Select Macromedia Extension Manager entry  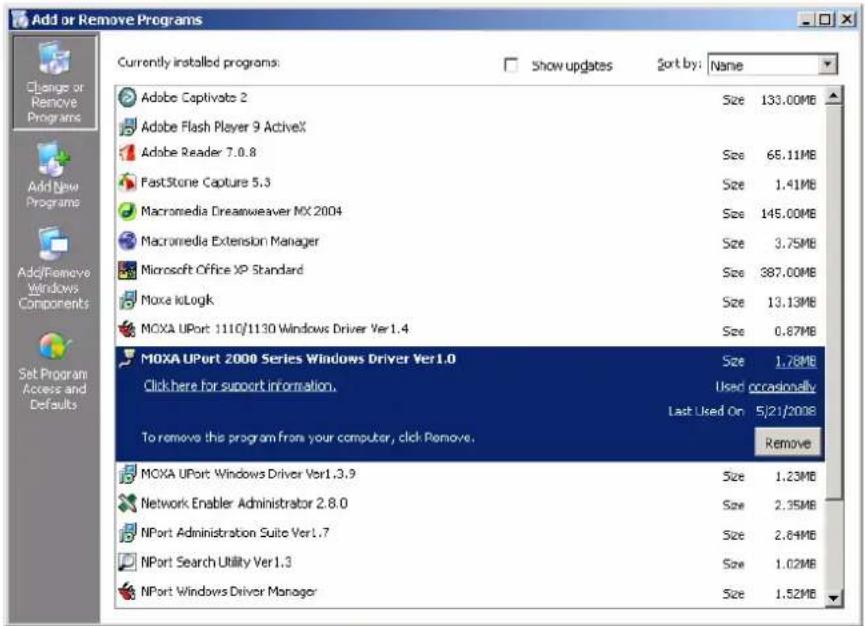[469, 242]
